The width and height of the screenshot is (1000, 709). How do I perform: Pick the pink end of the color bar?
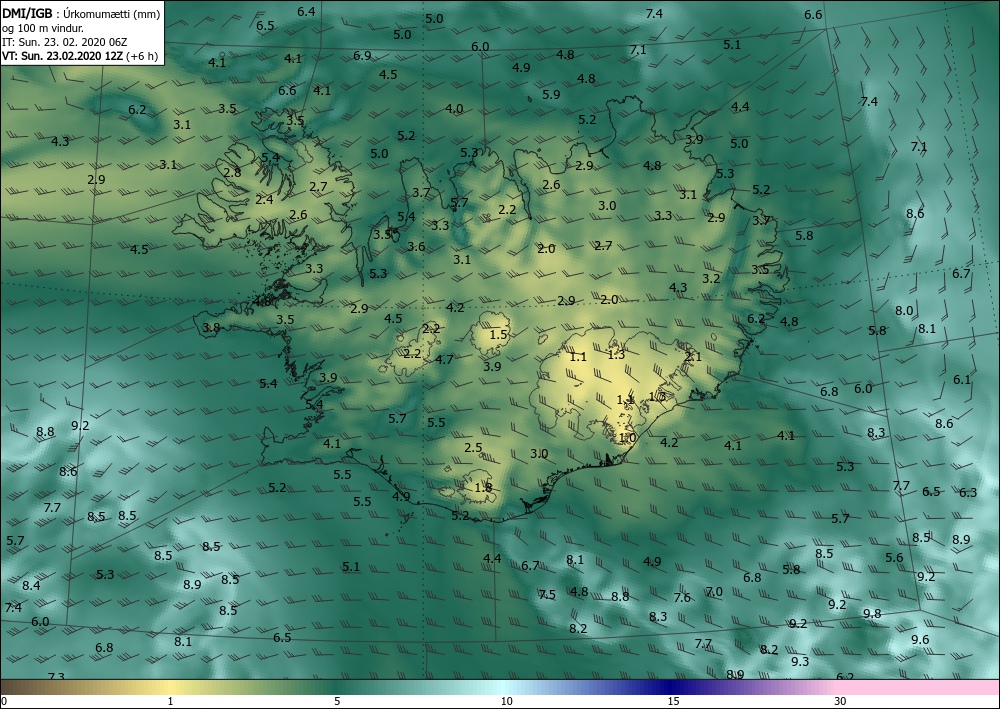pos(918,687)
